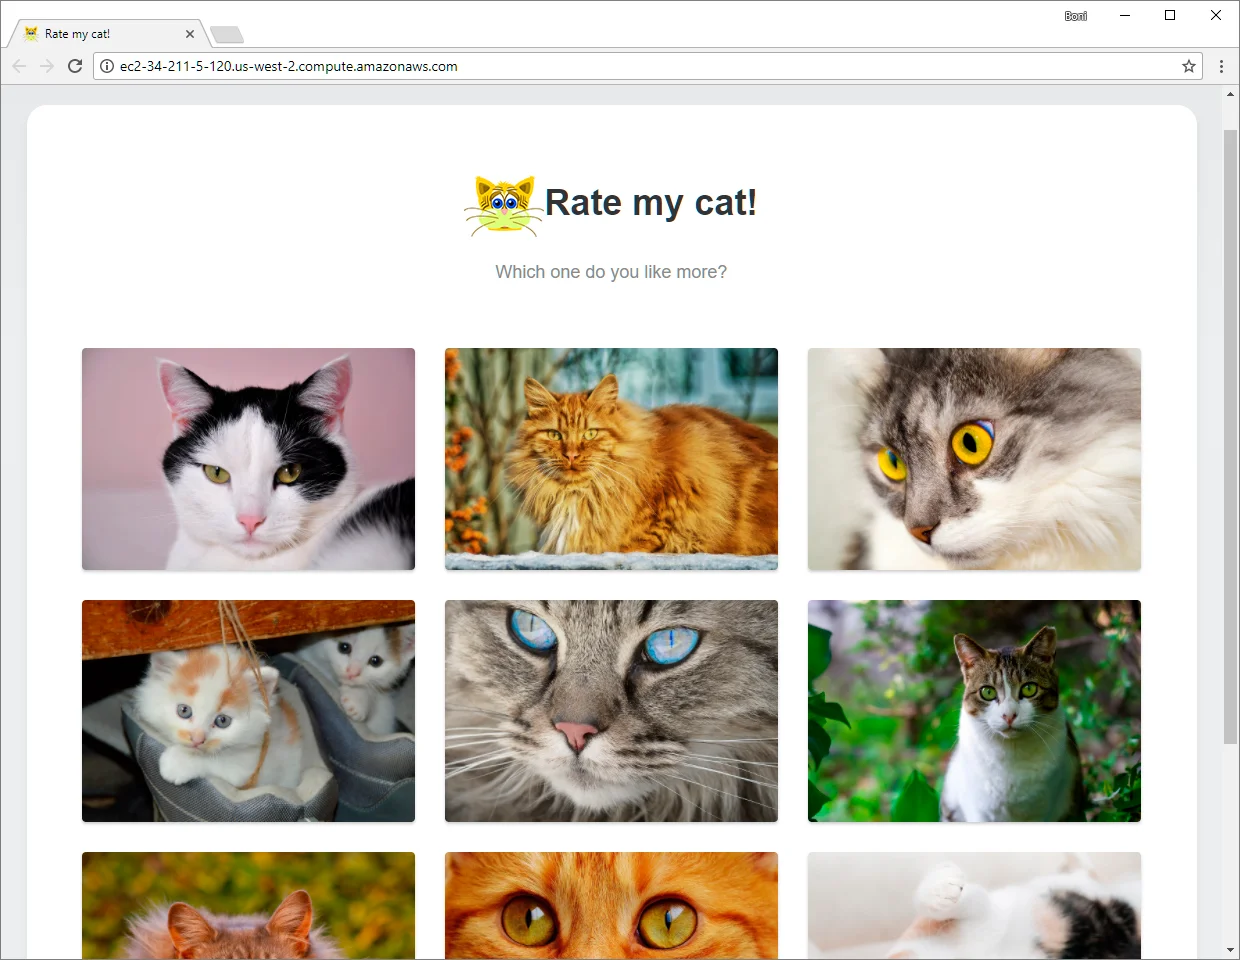Image resolution: width=1240 pixels, height=960 pixels.
Task: Close the 'Rate my cat!' tab
Action: click(190, 34)
